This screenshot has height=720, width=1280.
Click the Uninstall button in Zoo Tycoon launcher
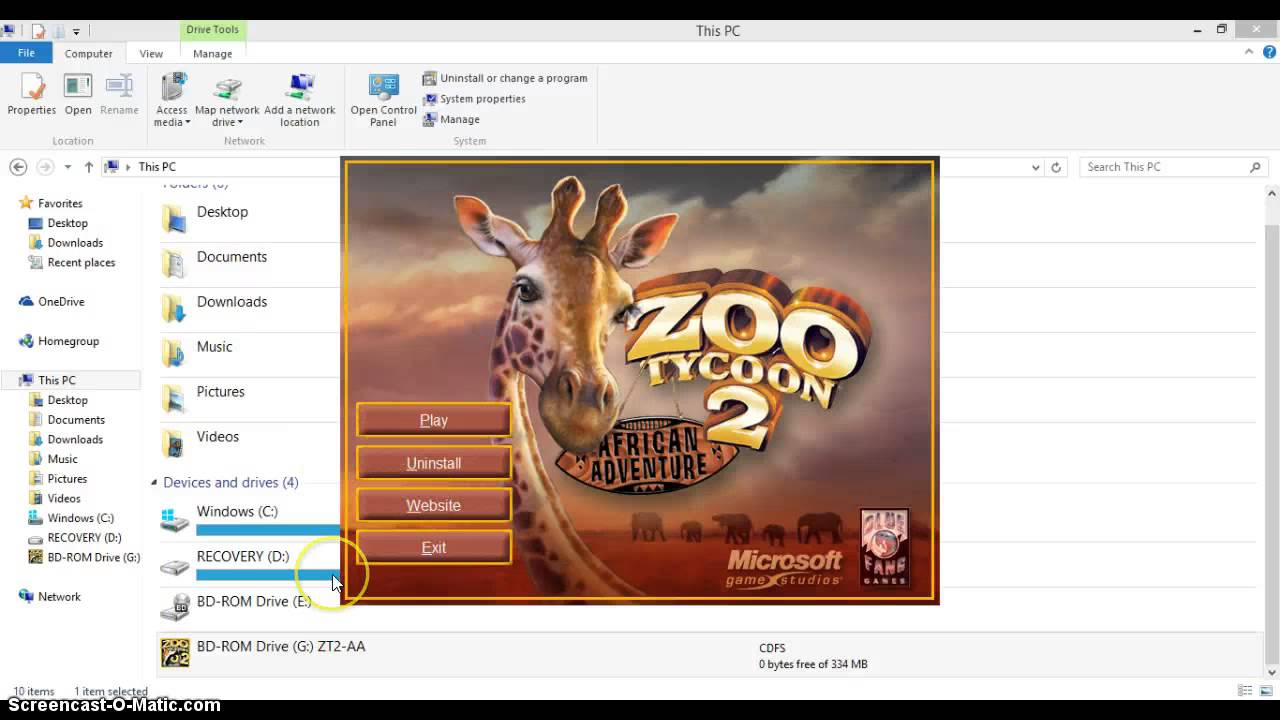(434, 463)
